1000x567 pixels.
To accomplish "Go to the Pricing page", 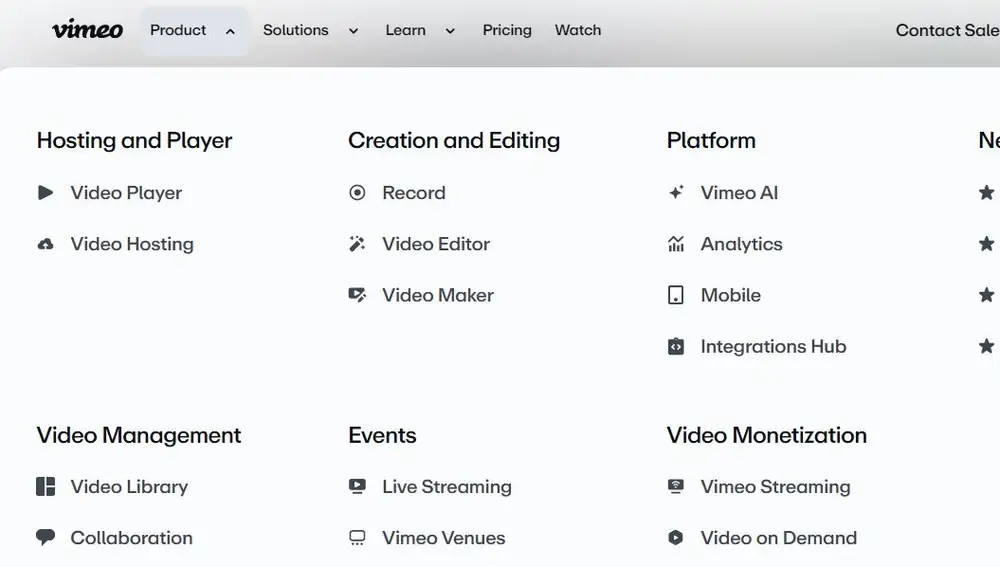I will [507, 30].
